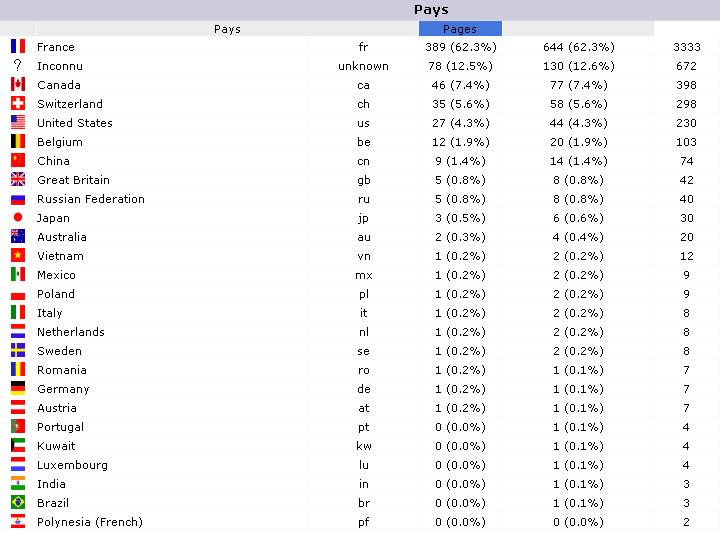Click the United States flag icon
720x533 pixels.
pos(18,122)
